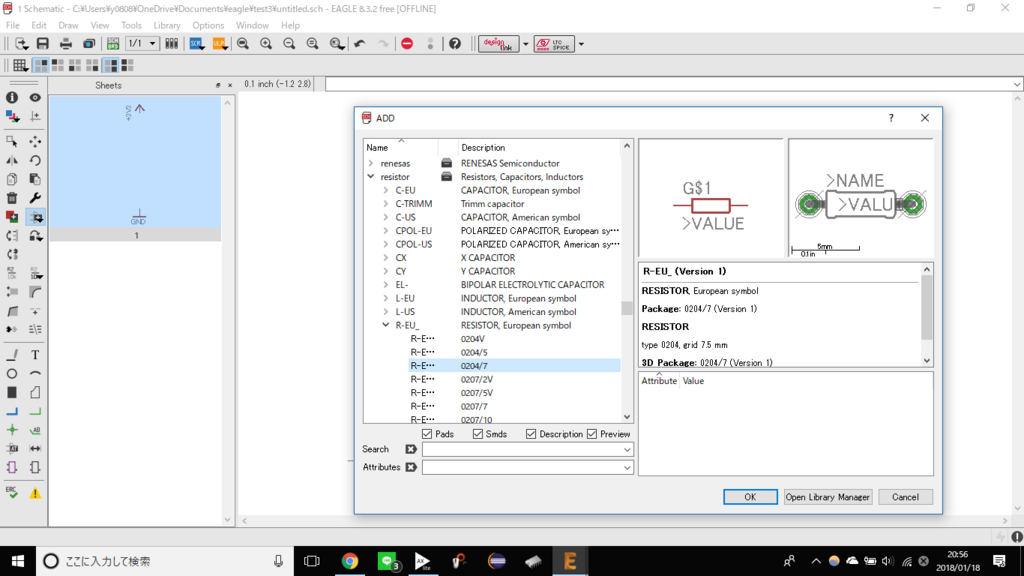This screenshot has height=576, width=1024.
Task: Click the taskbar search box
Action: pyautogui.click(x=163, y=561)
